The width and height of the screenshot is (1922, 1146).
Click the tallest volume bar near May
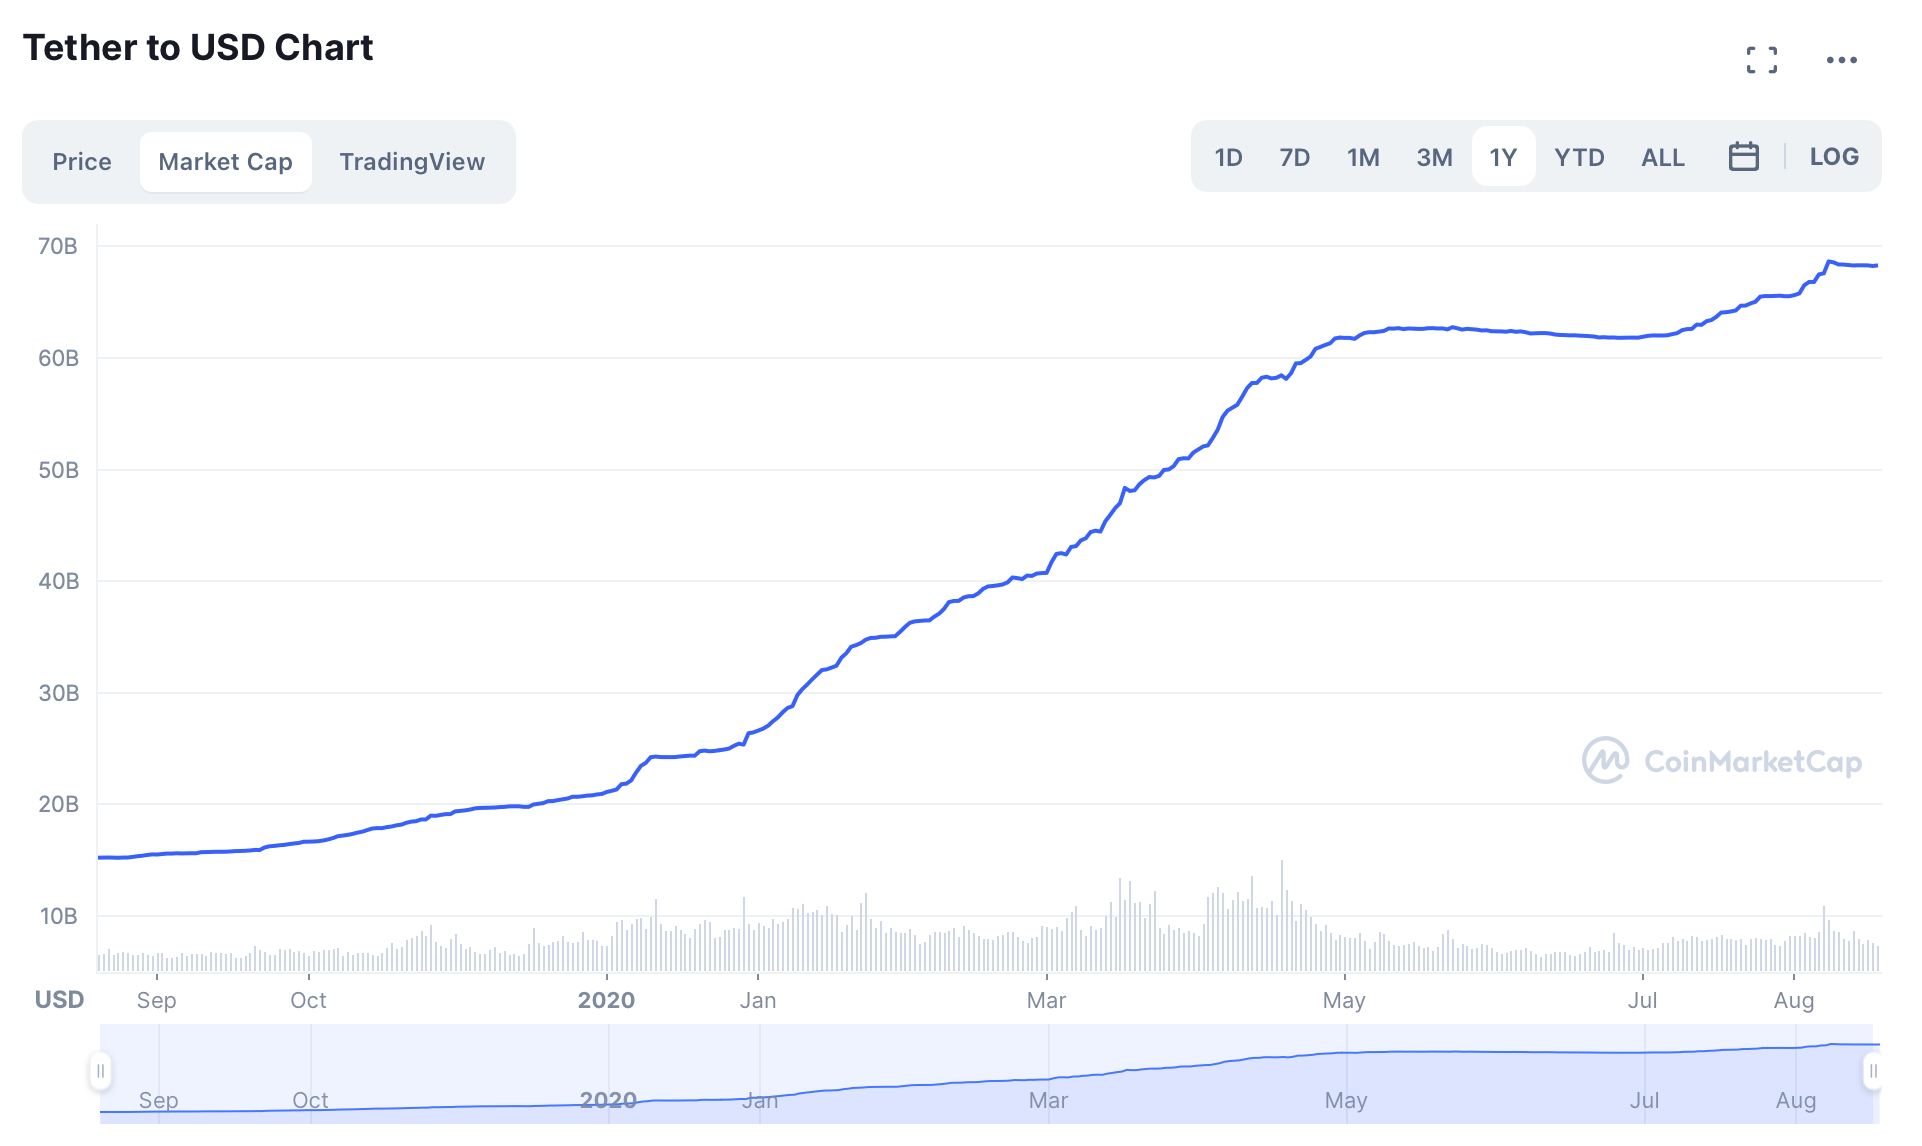point(1282,915)
